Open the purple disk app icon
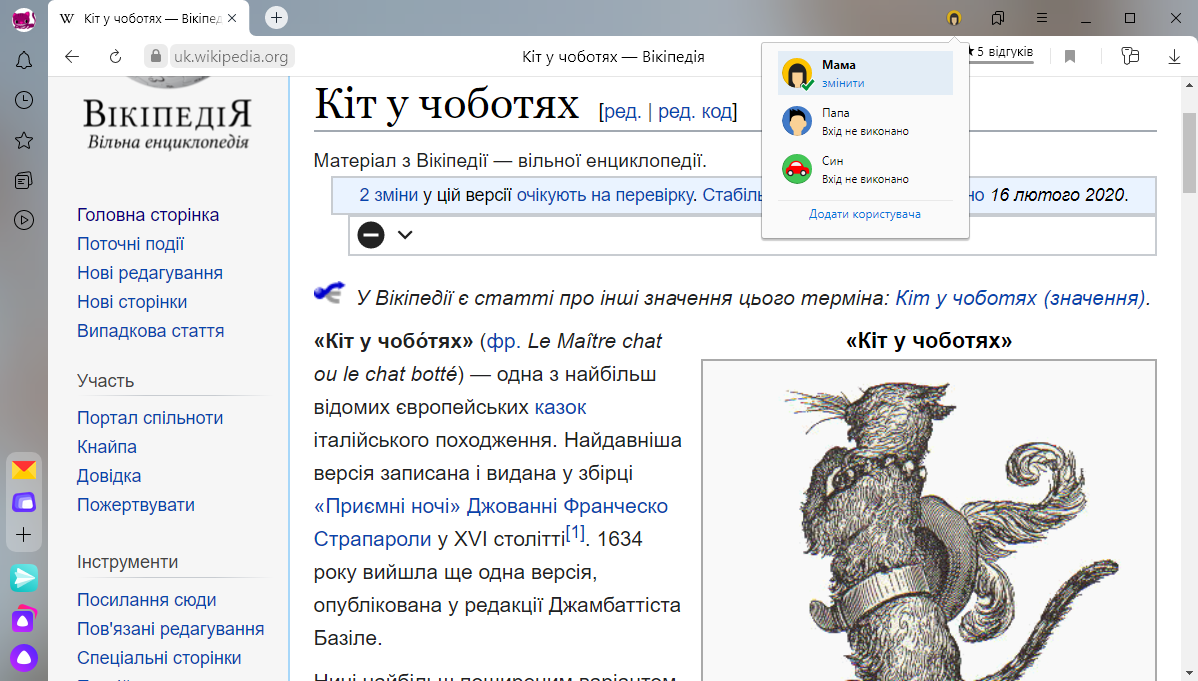The width and height of the screenshot is (1198, 681). point(24,502)
